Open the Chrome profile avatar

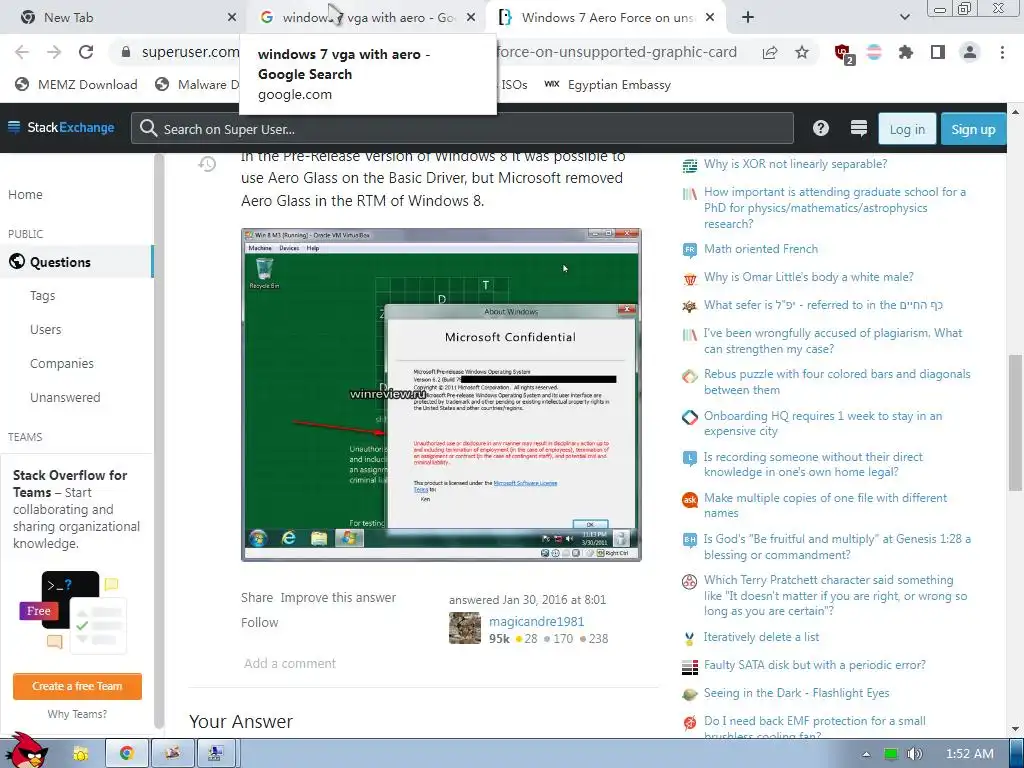coord(970,52)
